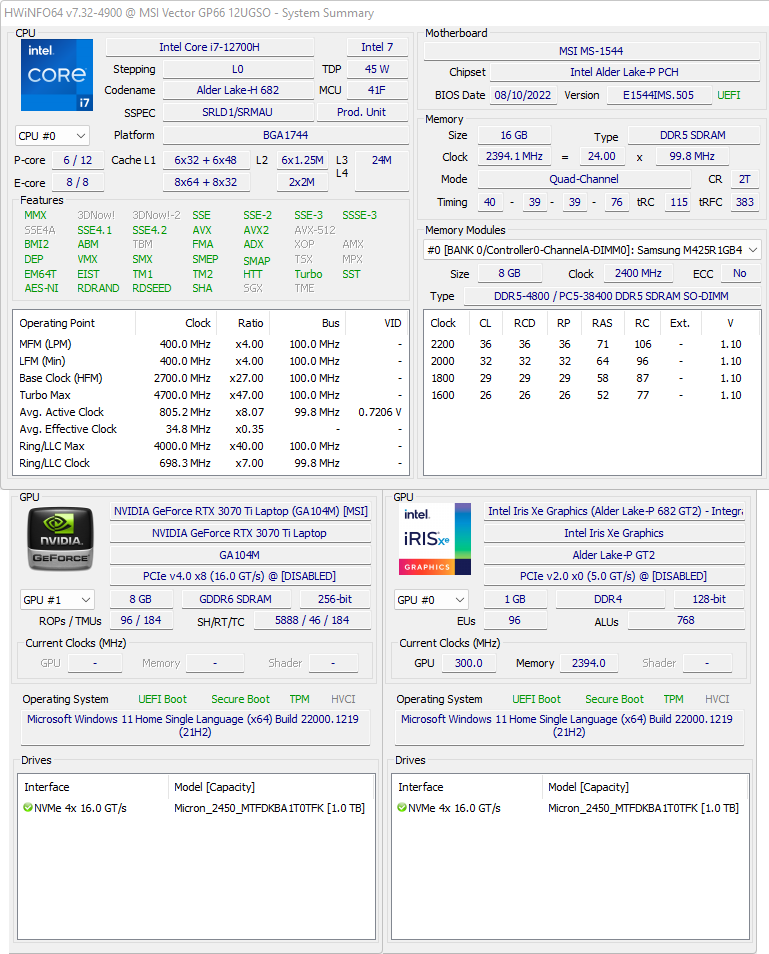
Task: Click the UEFI label beside BIOS version
Action: (728, 95)
